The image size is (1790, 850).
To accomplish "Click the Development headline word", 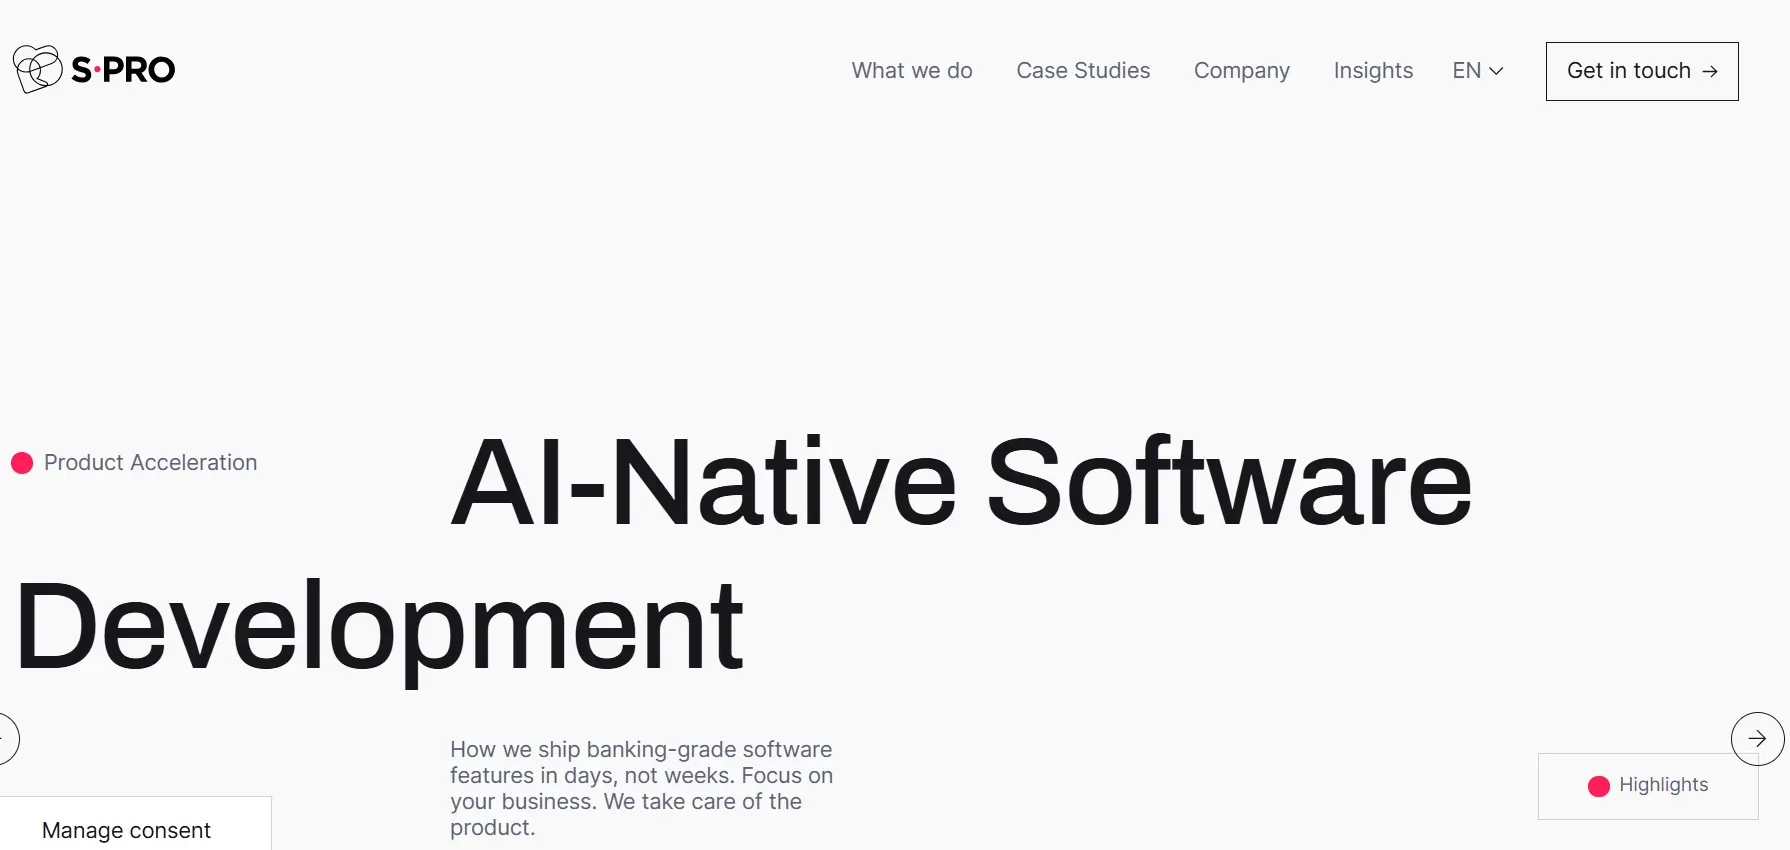I will point(379,628).
